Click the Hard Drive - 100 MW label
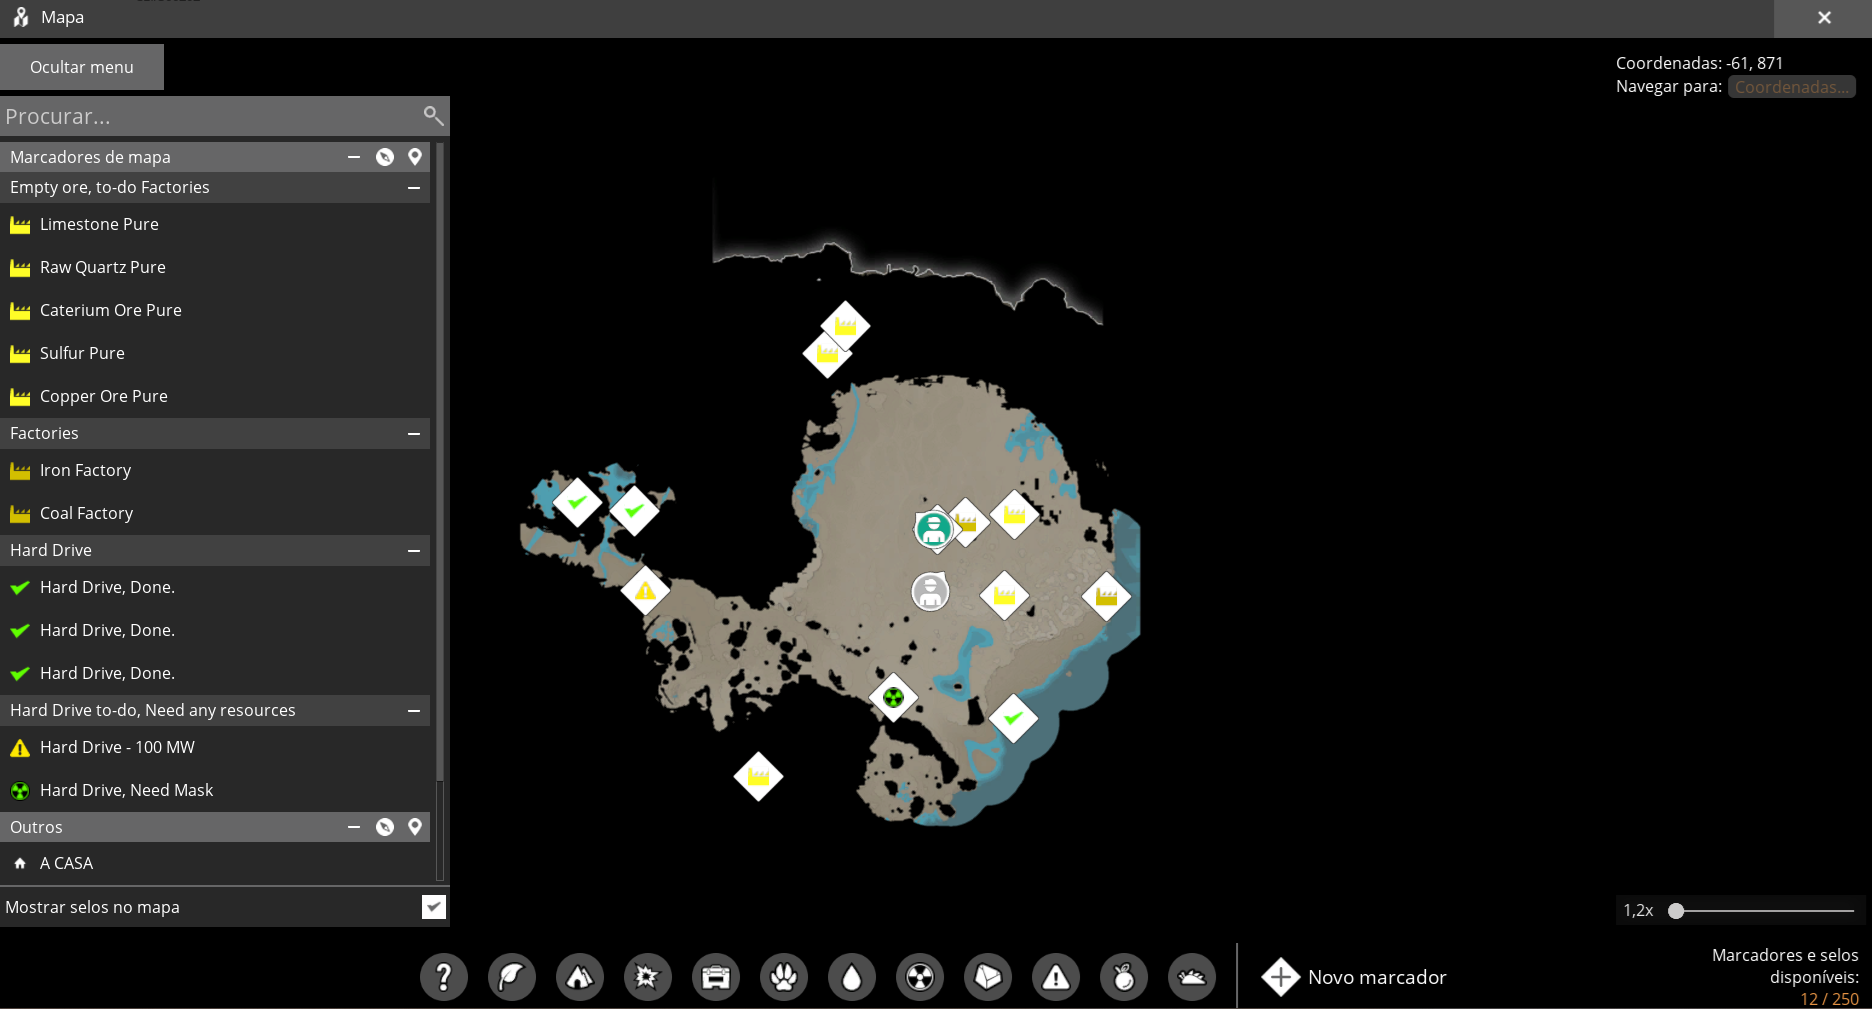The height and width of the screenshot is (1009, 1872). pos(117,747)
